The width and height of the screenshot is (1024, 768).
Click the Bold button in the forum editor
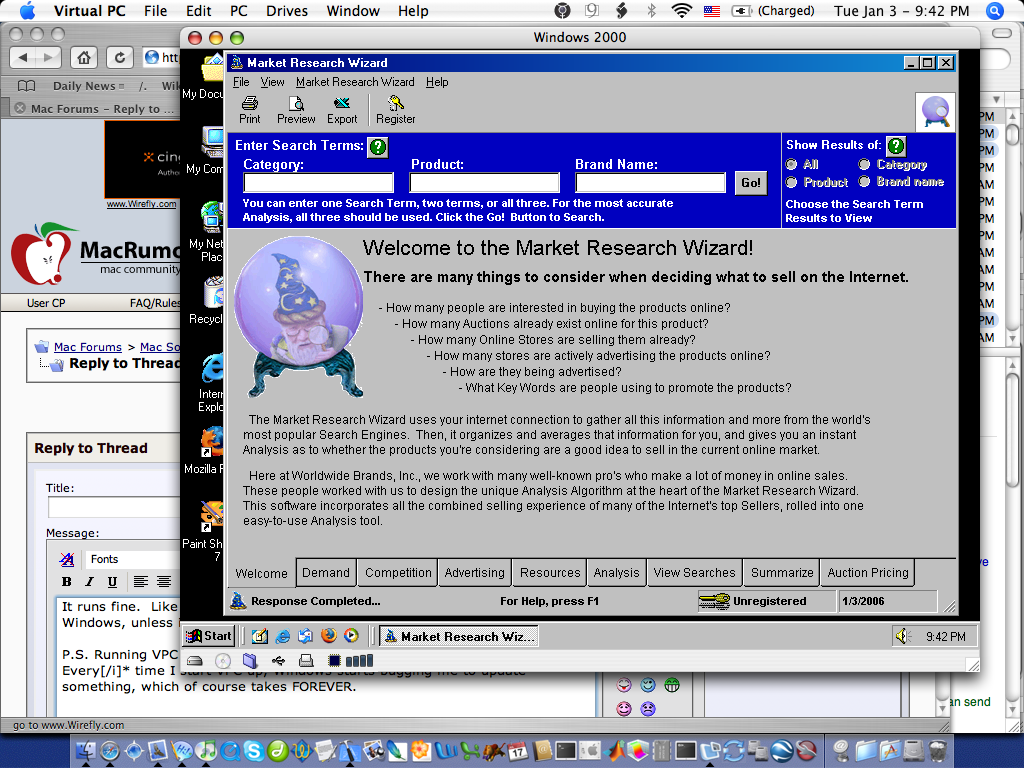(x=67, y=582)
